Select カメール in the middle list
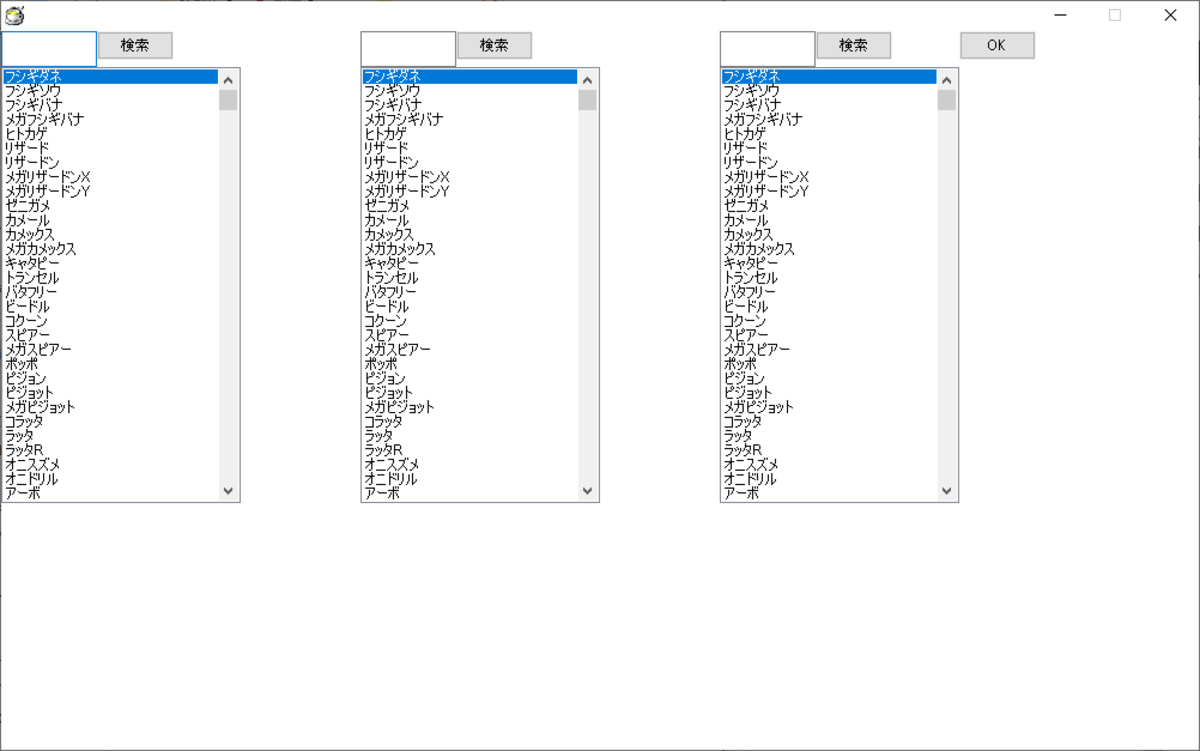The width and height of the screenshot is (1200, 751). click(x=469, y=220)
